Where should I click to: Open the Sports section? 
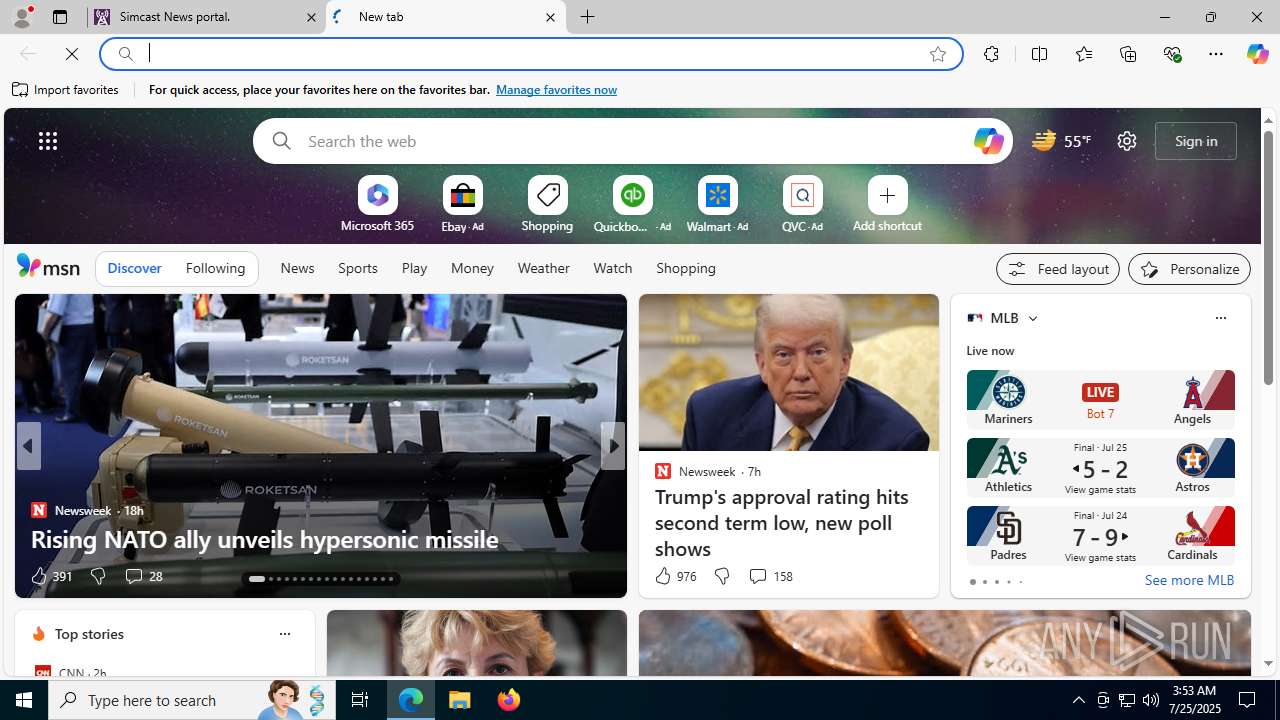[357, 268]
